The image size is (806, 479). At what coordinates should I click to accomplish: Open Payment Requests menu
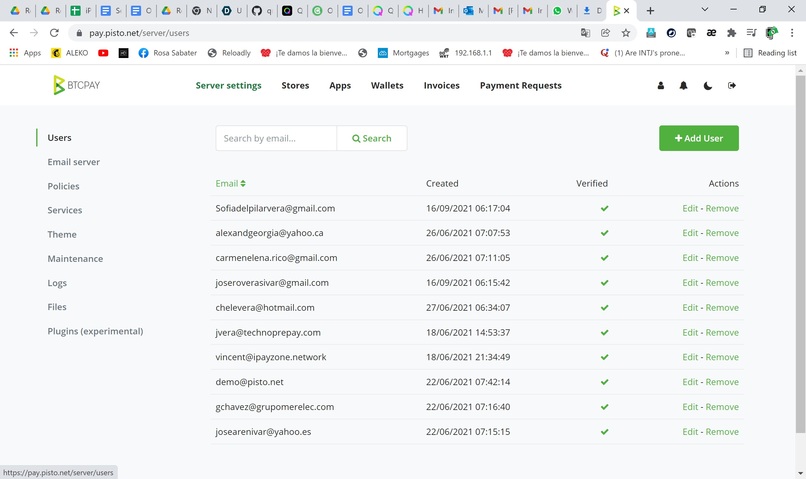[521, 85]
